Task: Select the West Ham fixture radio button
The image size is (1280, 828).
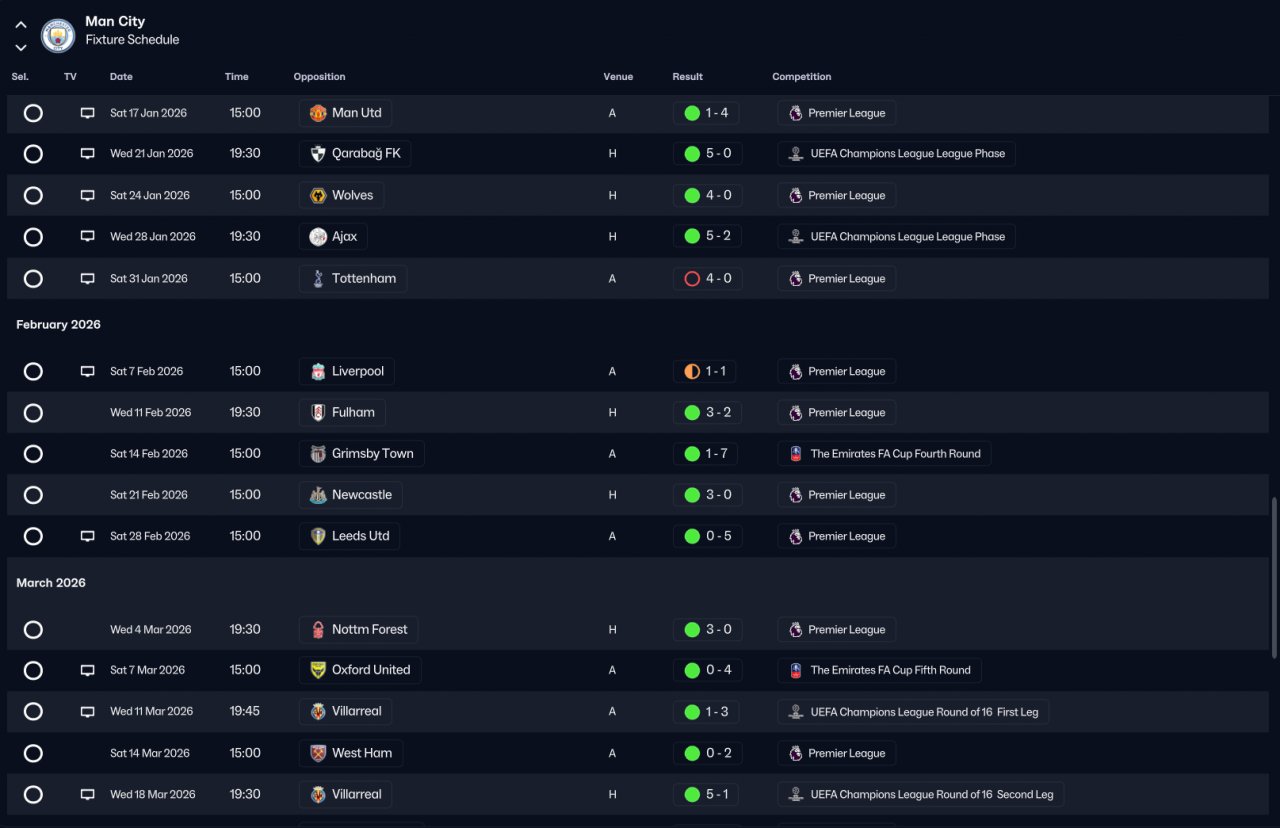Action: coord(33,753)
